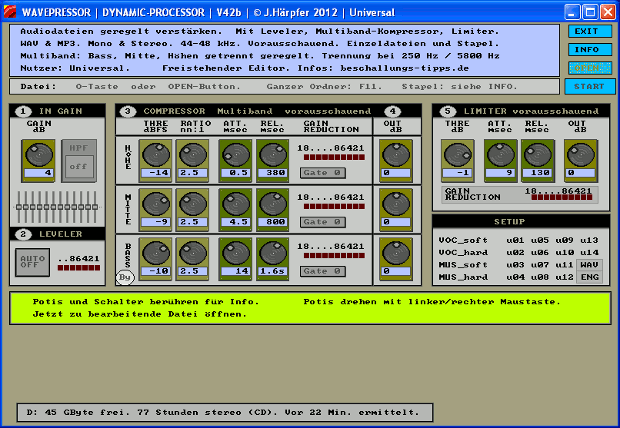Select the MUS_soft setup preset
620x428 pixels.
(x=463, y=265)
